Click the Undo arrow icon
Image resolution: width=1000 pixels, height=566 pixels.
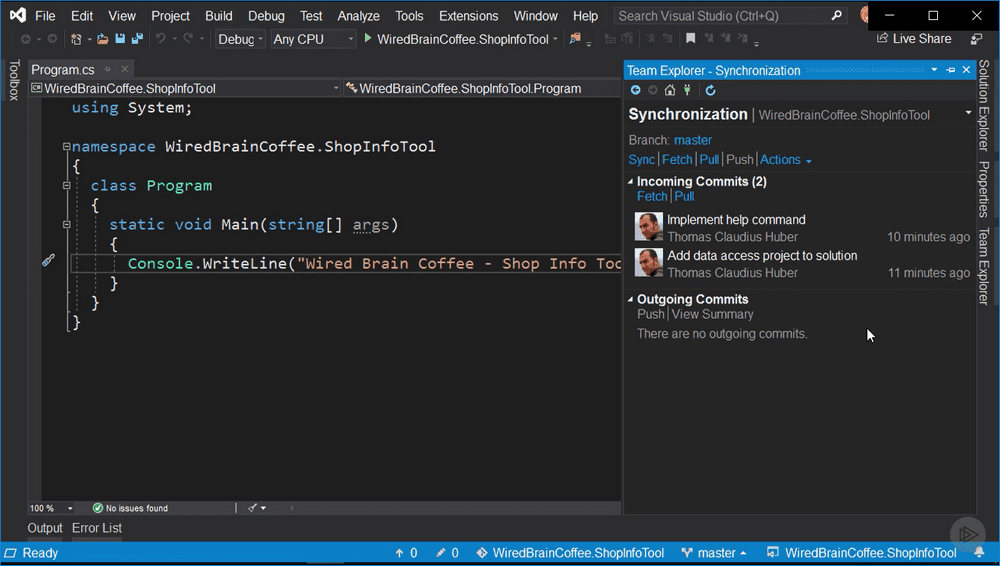click(x=160, y=39)
